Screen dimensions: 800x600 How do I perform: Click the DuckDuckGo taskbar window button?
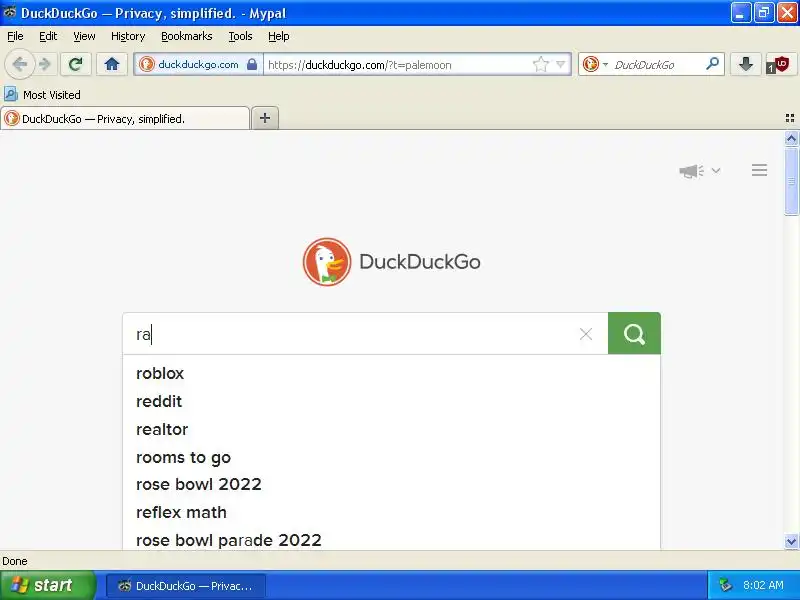[x=186, y=586]
